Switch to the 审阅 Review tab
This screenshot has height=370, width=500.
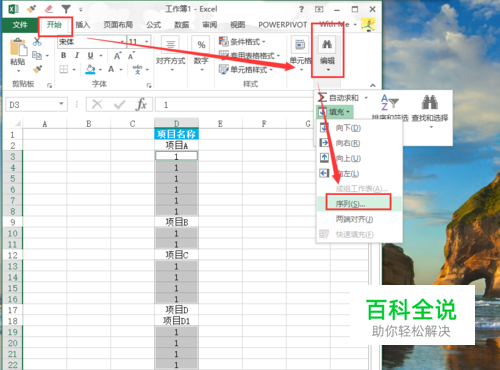(210, 25)
